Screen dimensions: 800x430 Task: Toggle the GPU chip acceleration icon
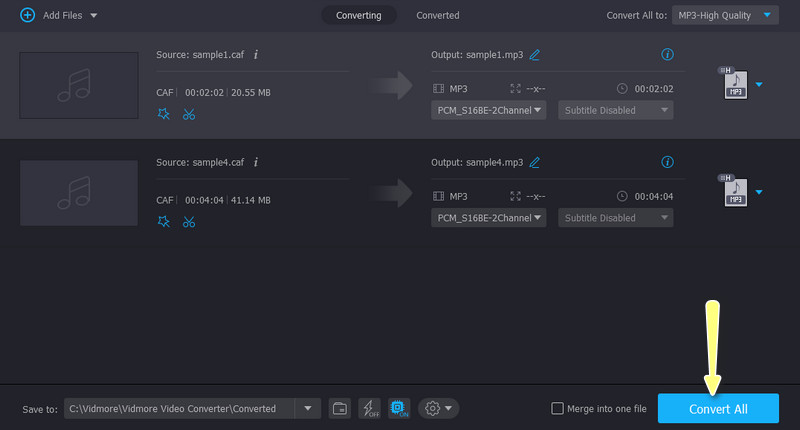coord(397,408)
